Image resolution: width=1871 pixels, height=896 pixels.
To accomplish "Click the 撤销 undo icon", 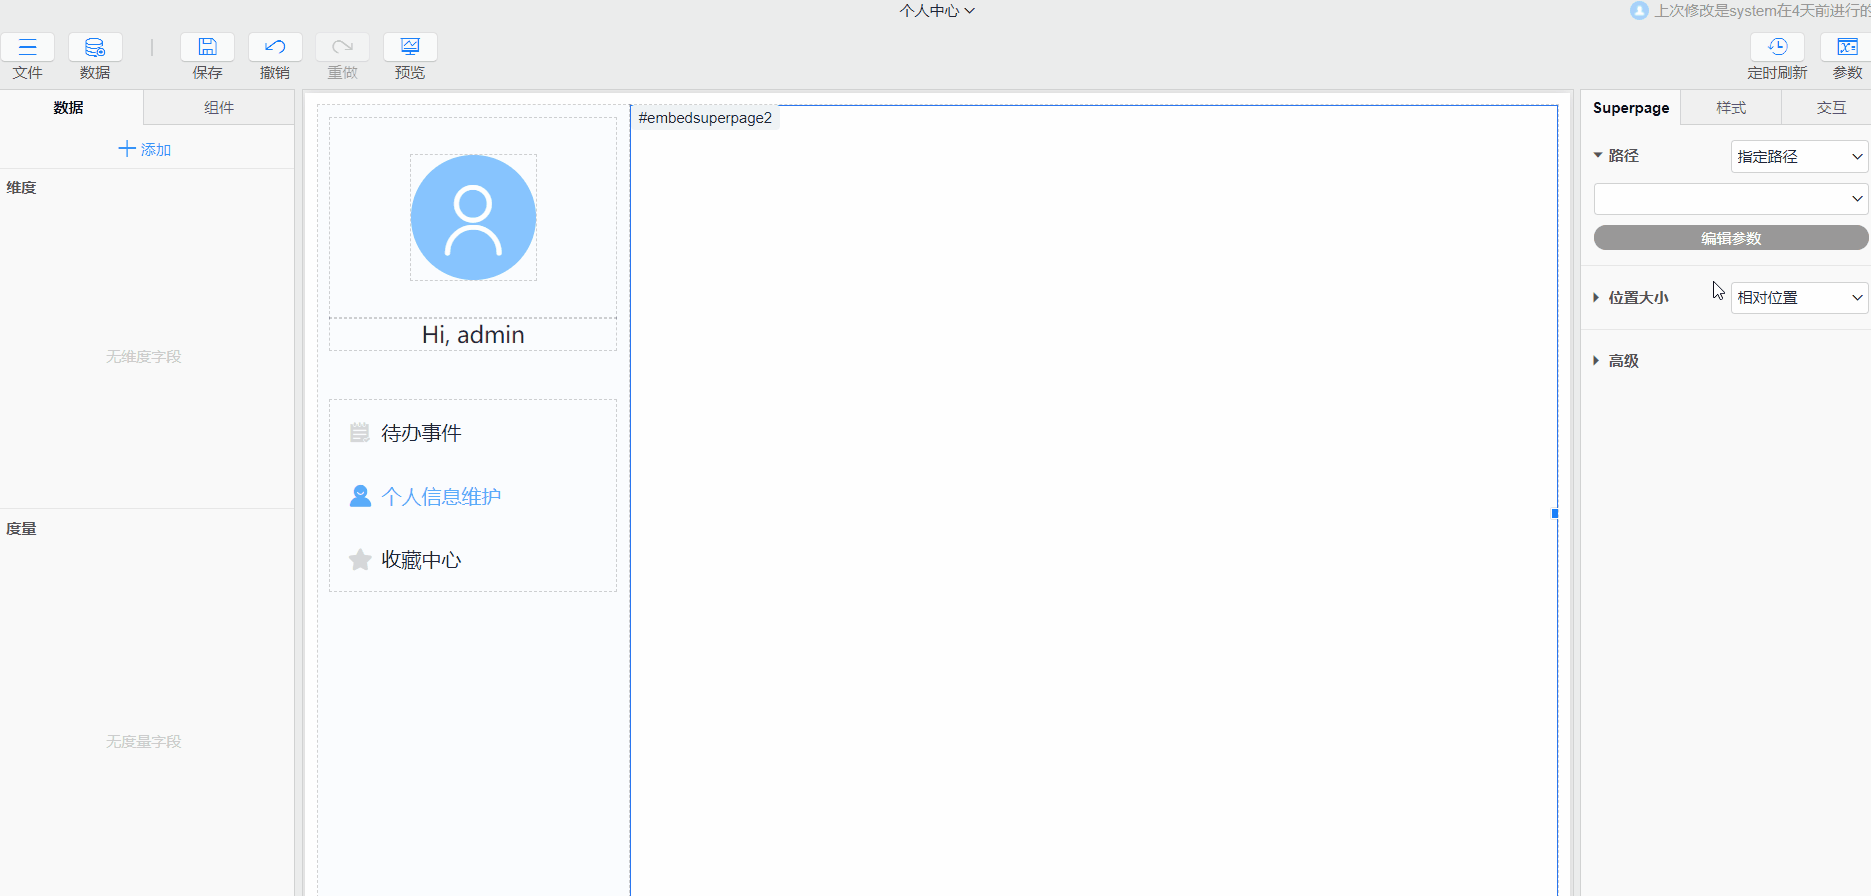I will pos(275,47).
